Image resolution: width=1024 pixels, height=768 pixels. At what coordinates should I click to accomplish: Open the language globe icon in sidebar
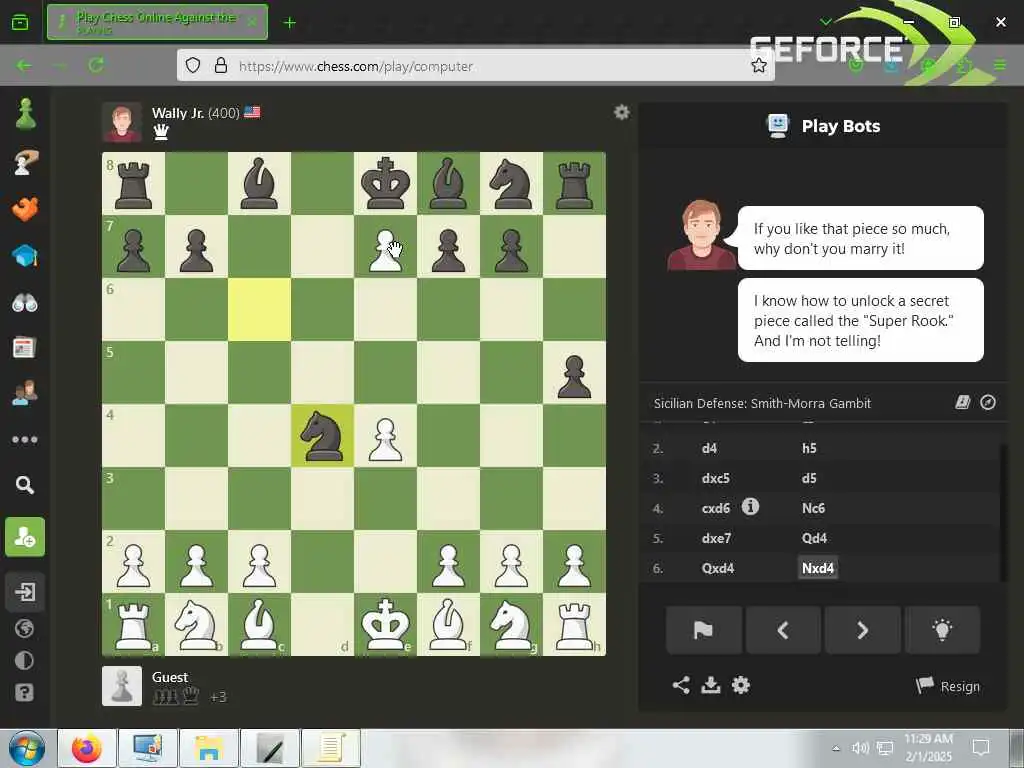pyautogui.click(x=24, y=628)
